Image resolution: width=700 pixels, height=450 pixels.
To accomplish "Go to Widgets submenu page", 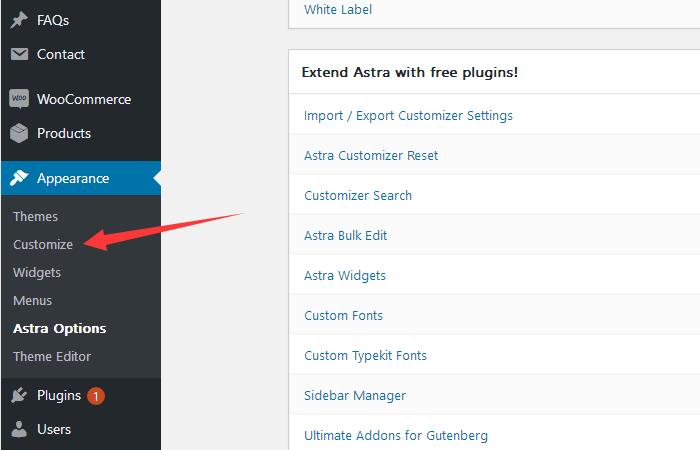I will tap(37, 272).
